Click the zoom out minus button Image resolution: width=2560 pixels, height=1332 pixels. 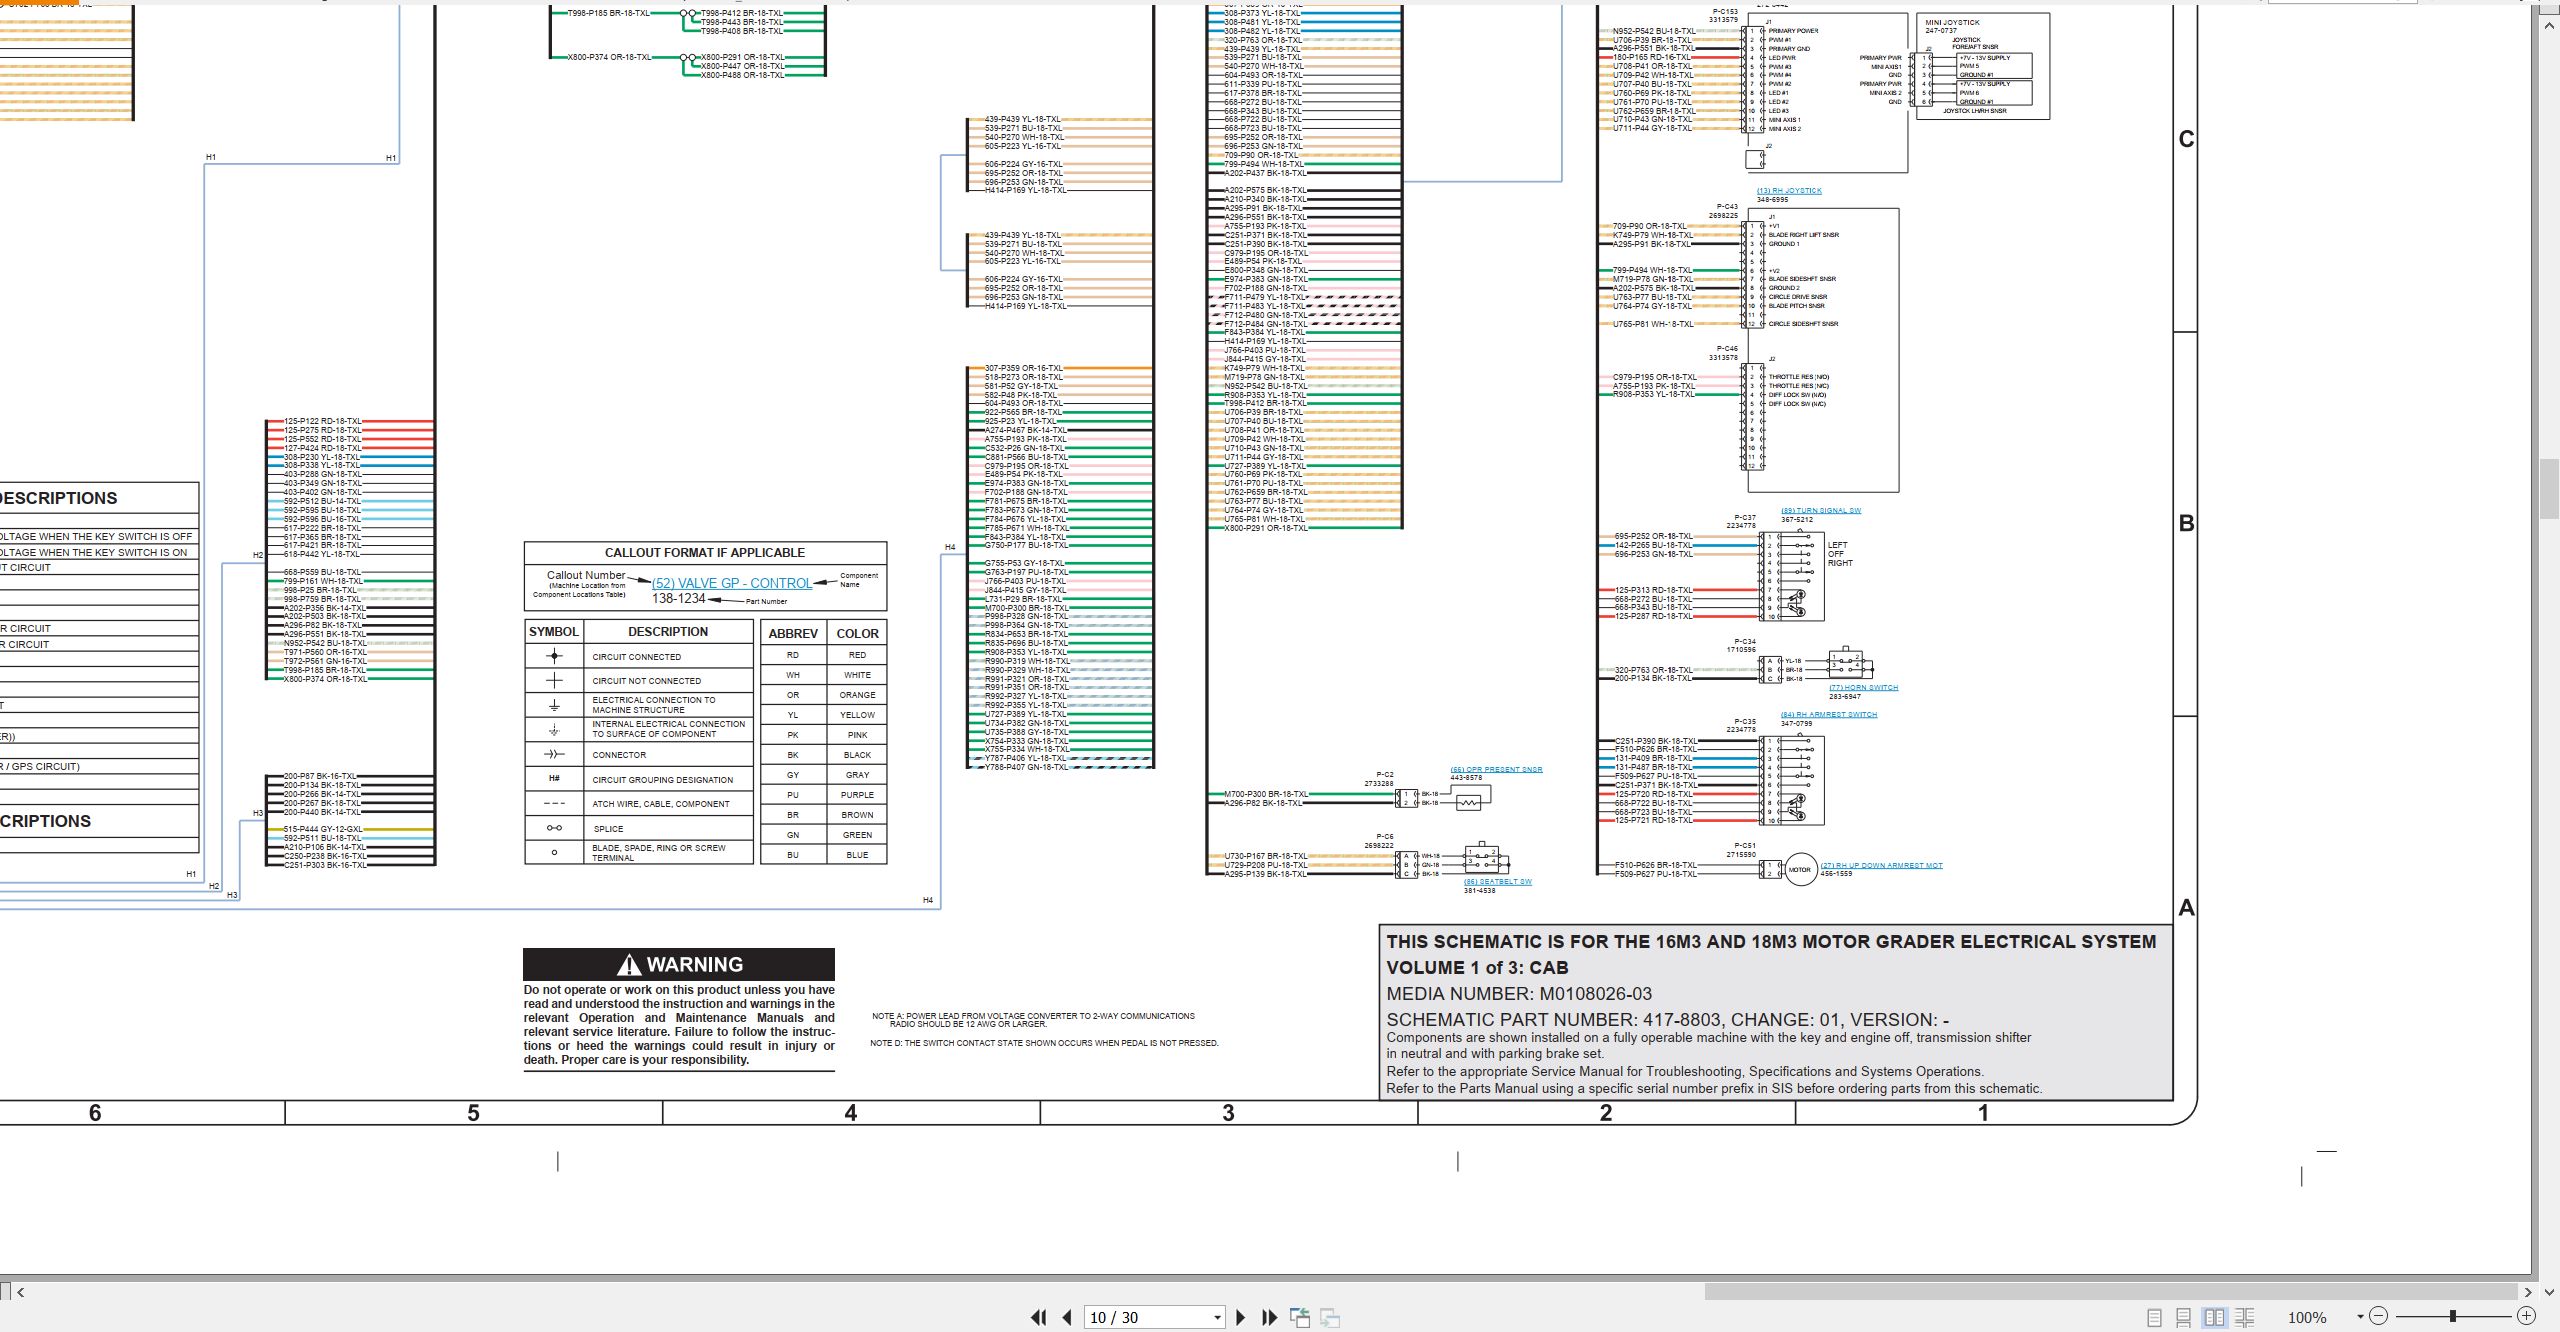(2379, 1316)
